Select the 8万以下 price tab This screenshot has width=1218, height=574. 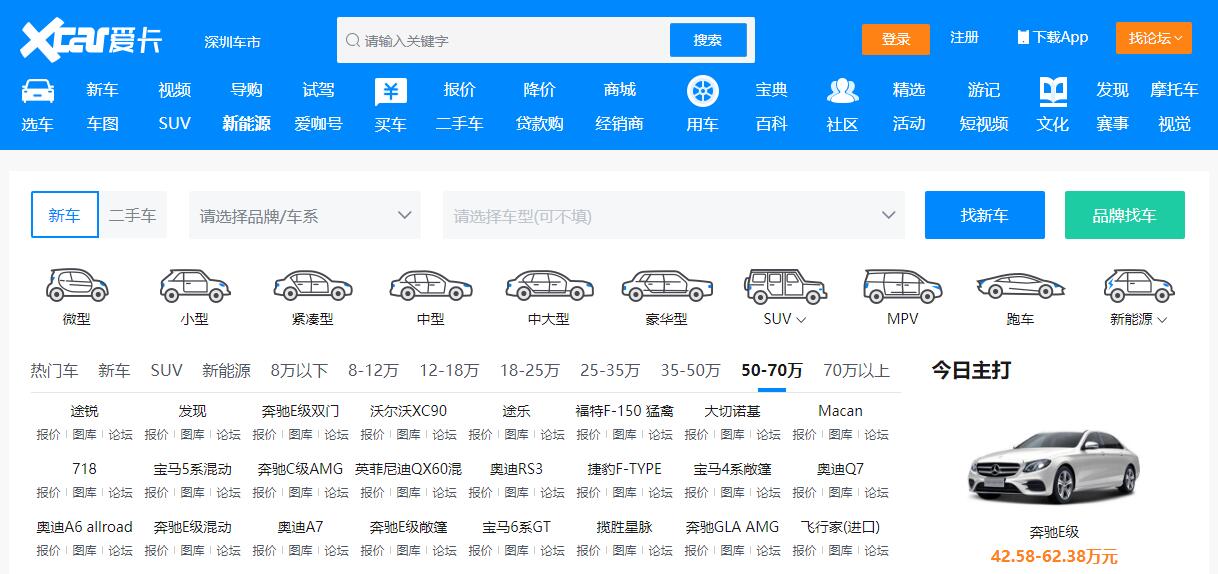tap(299, 370)
